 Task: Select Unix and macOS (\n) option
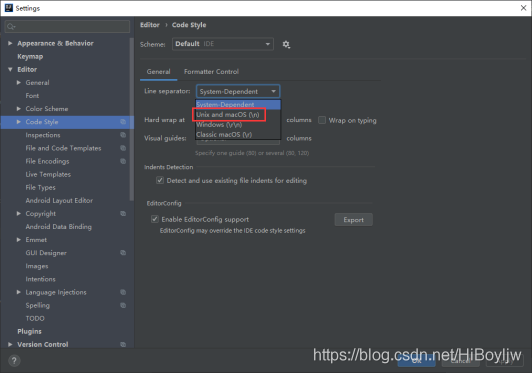pyautogui.click(x=238, y=115)
